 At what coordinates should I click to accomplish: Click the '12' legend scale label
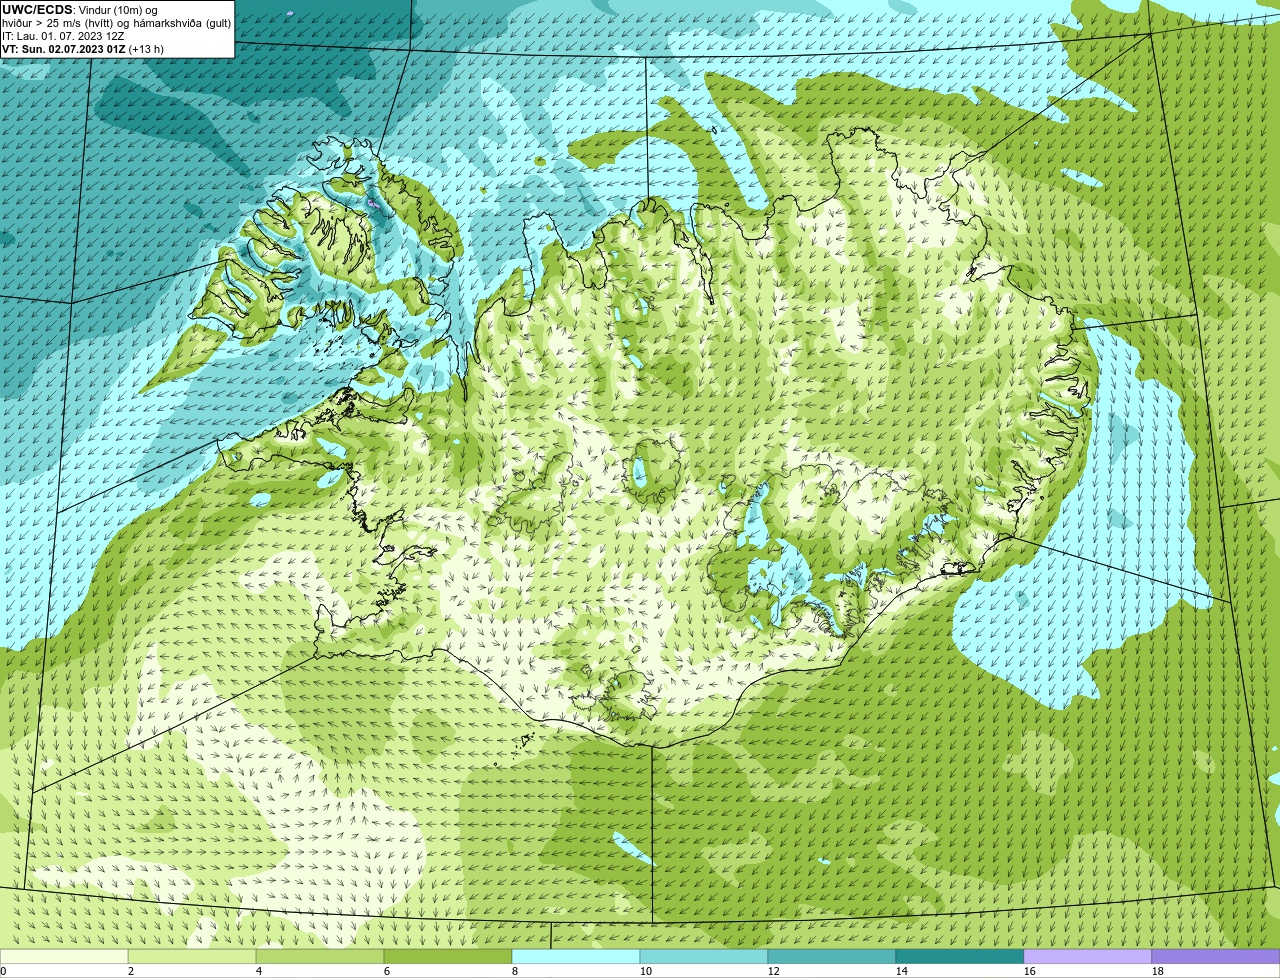coord(774,971)
